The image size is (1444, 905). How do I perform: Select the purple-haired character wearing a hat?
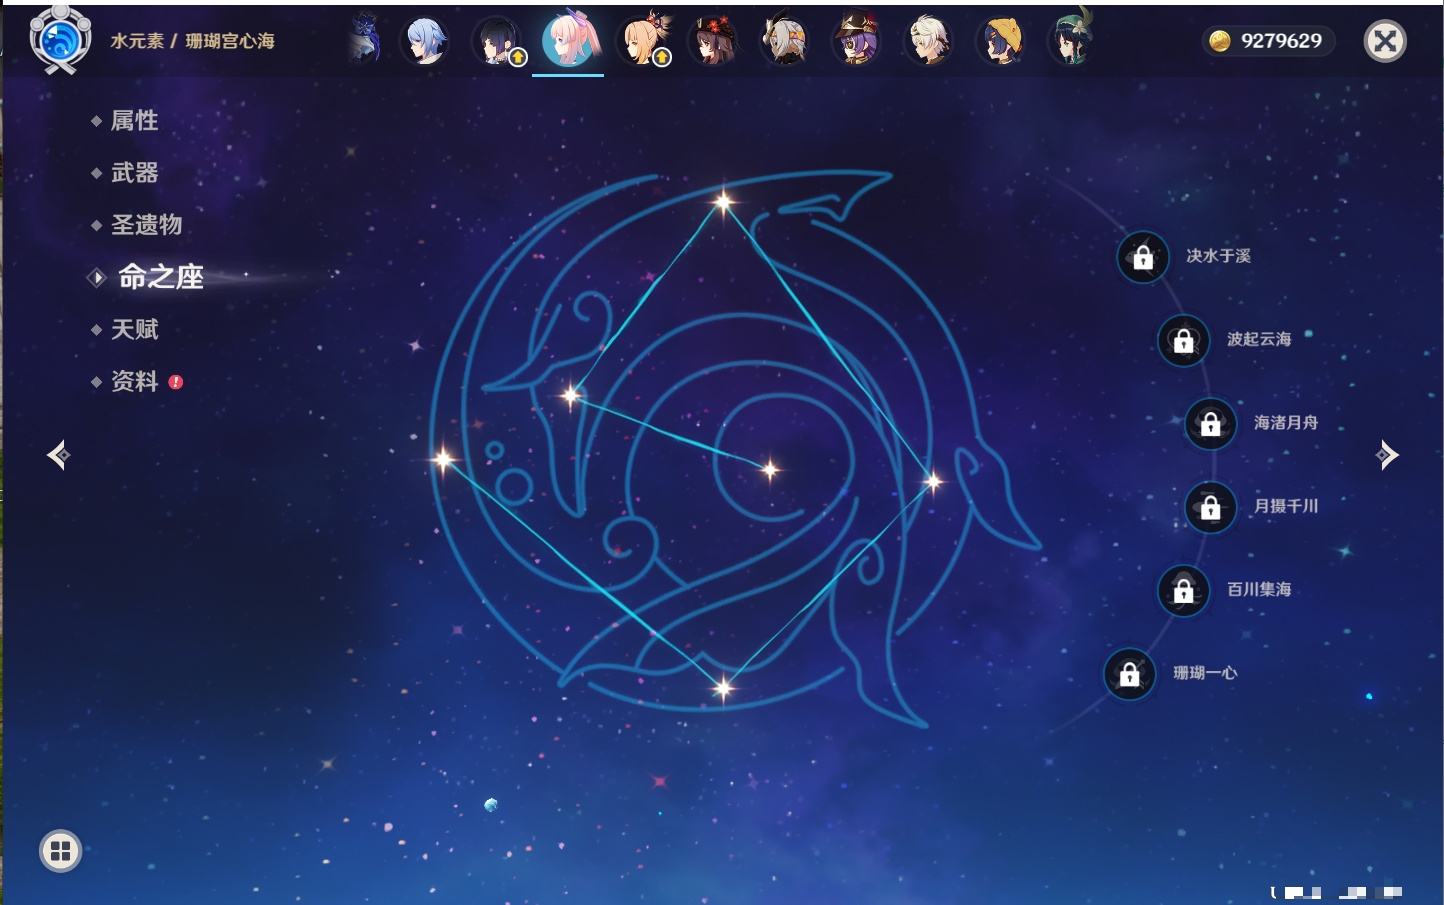[856, 41]
